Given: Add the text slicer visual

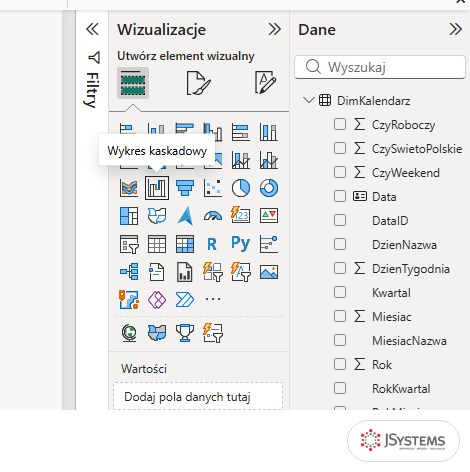Looking at the screenshot, I should pos(241,272).
